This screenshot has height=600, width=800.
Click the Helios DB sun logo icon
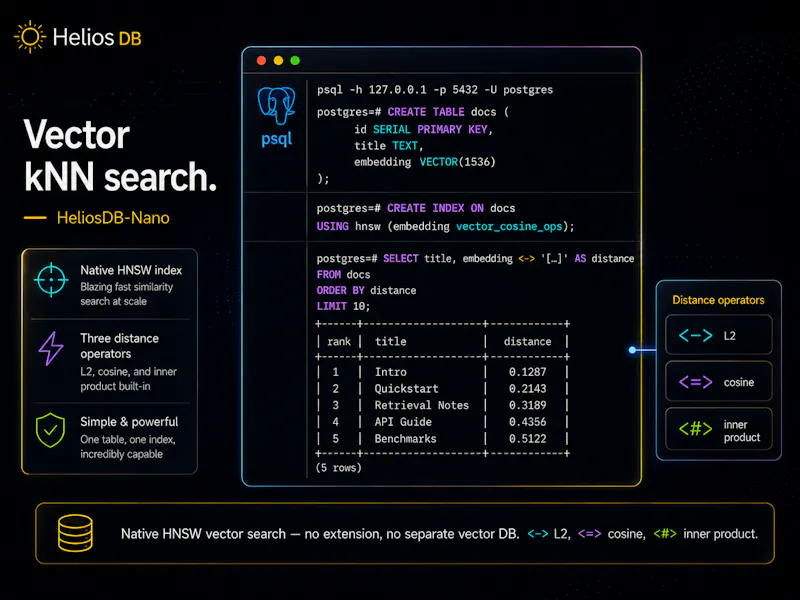(30, 37)
